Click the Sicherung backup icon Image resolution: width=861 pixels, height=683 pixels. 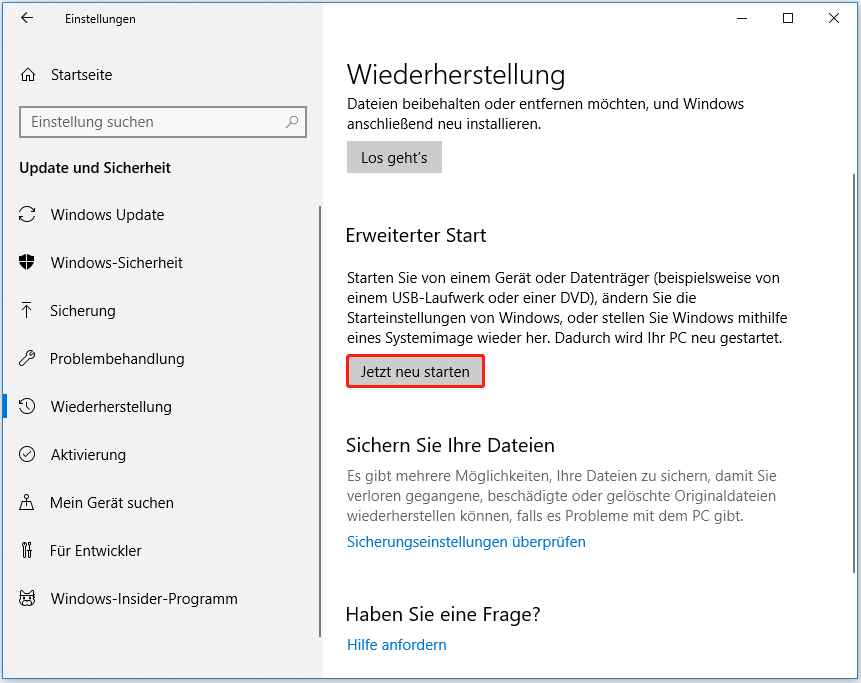coord(29,311)
